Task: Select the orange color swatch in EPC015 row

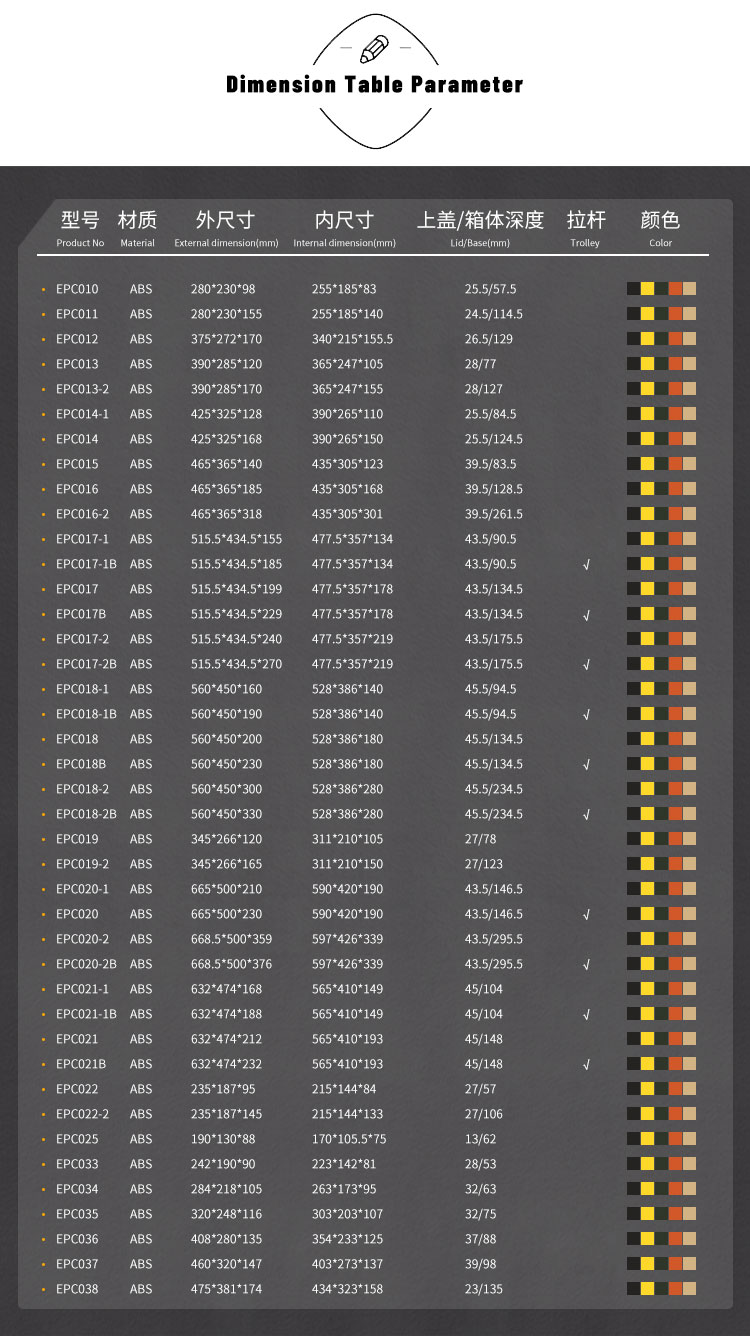Action: pyautogui.click(x=676, y=464)
